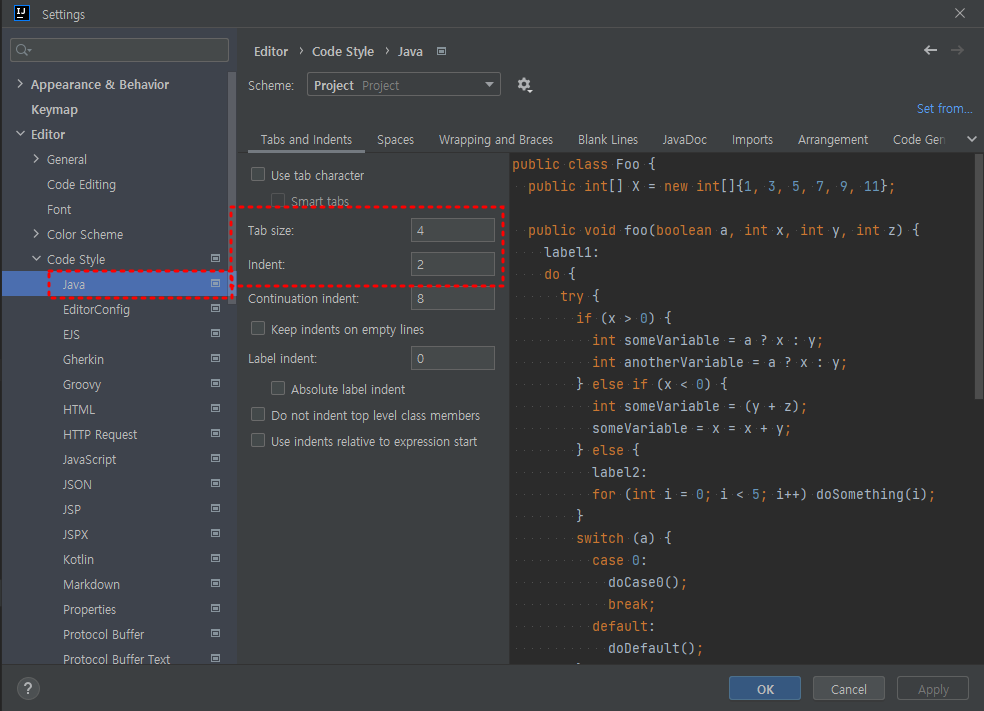The width and height of the screenshot is (984, 711).
Task: Expand the General node
Action: [36, 159]
